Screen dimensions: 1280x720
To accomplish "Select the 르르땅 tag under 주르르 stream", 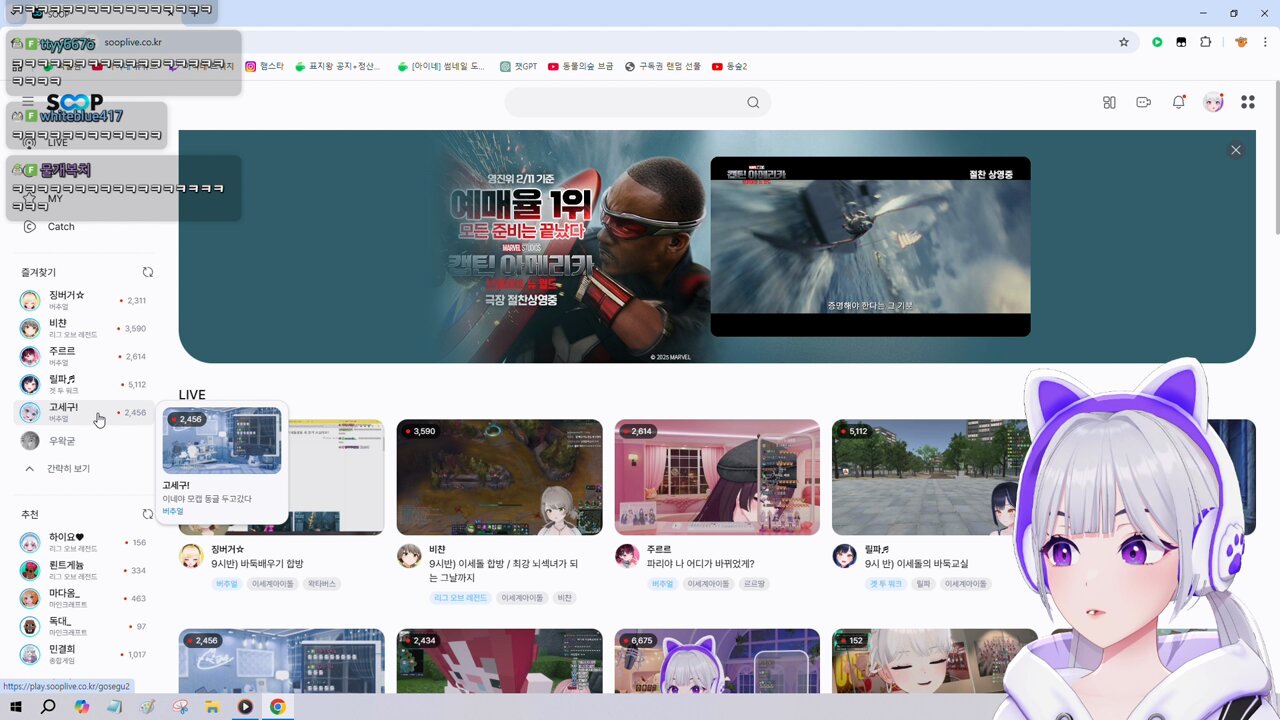I will [753, 583].
